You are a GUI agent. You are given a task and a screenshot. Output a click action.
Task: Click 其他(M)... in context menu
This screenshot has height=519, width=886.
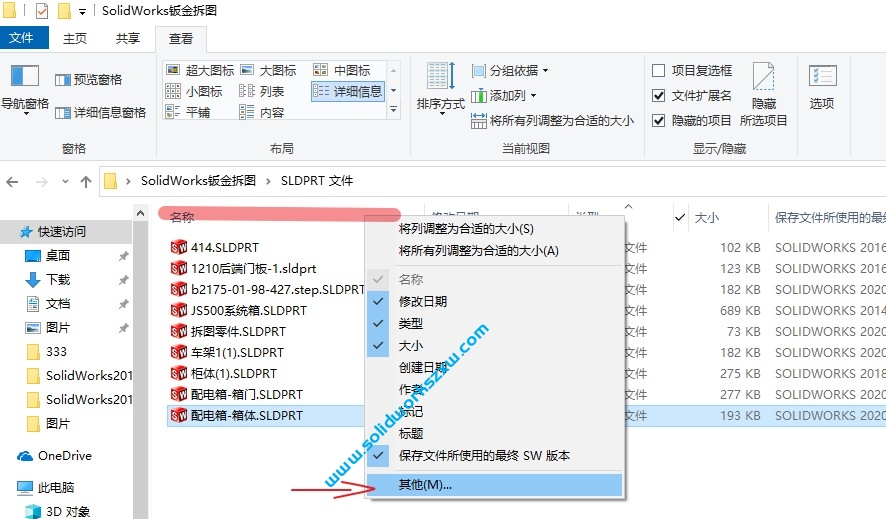pyautogui.click(x=495, y=485)
